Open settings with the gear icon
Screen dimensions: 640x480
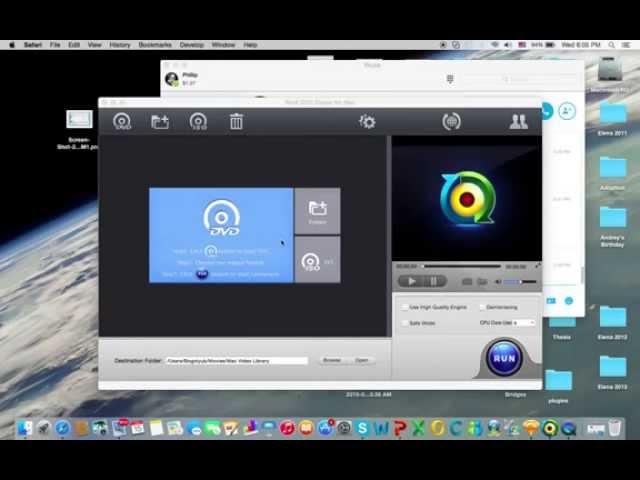click(367, 122)
